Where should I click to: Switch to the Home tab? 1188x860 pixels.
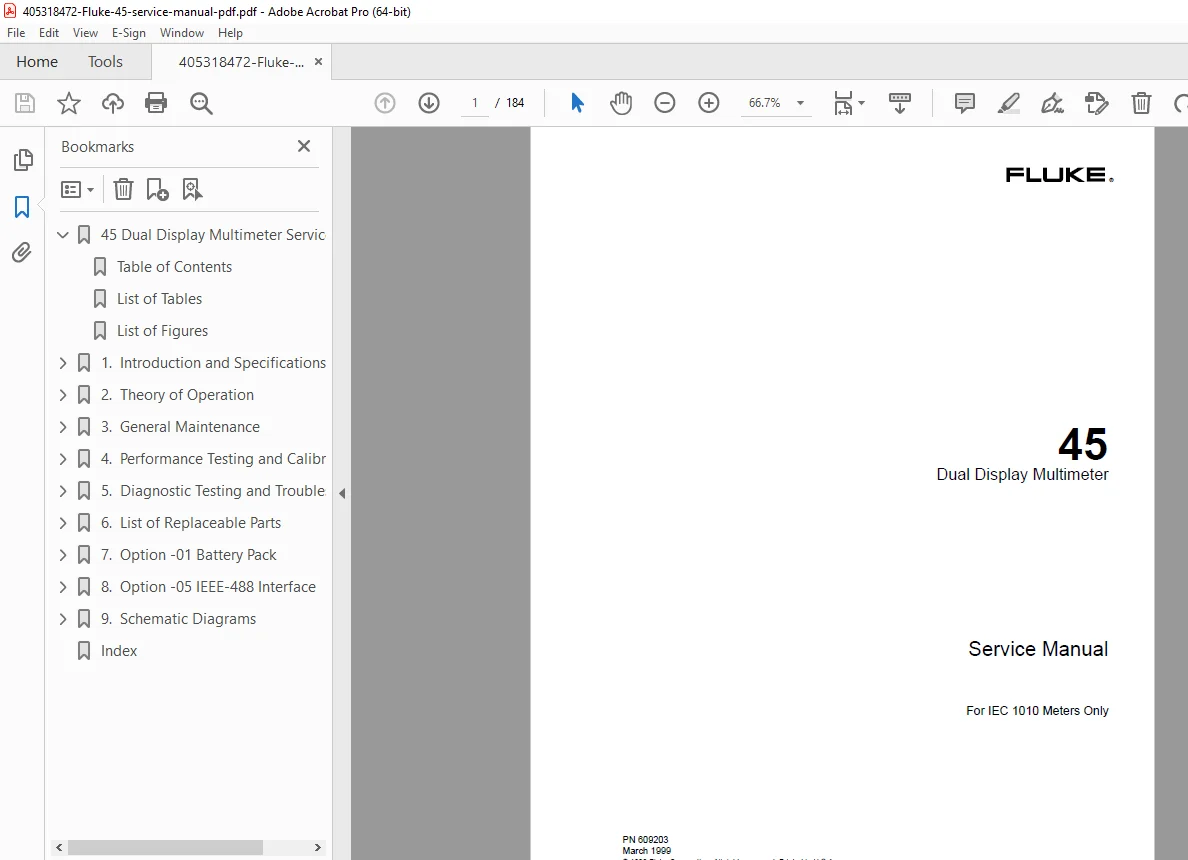coord(37,61)
